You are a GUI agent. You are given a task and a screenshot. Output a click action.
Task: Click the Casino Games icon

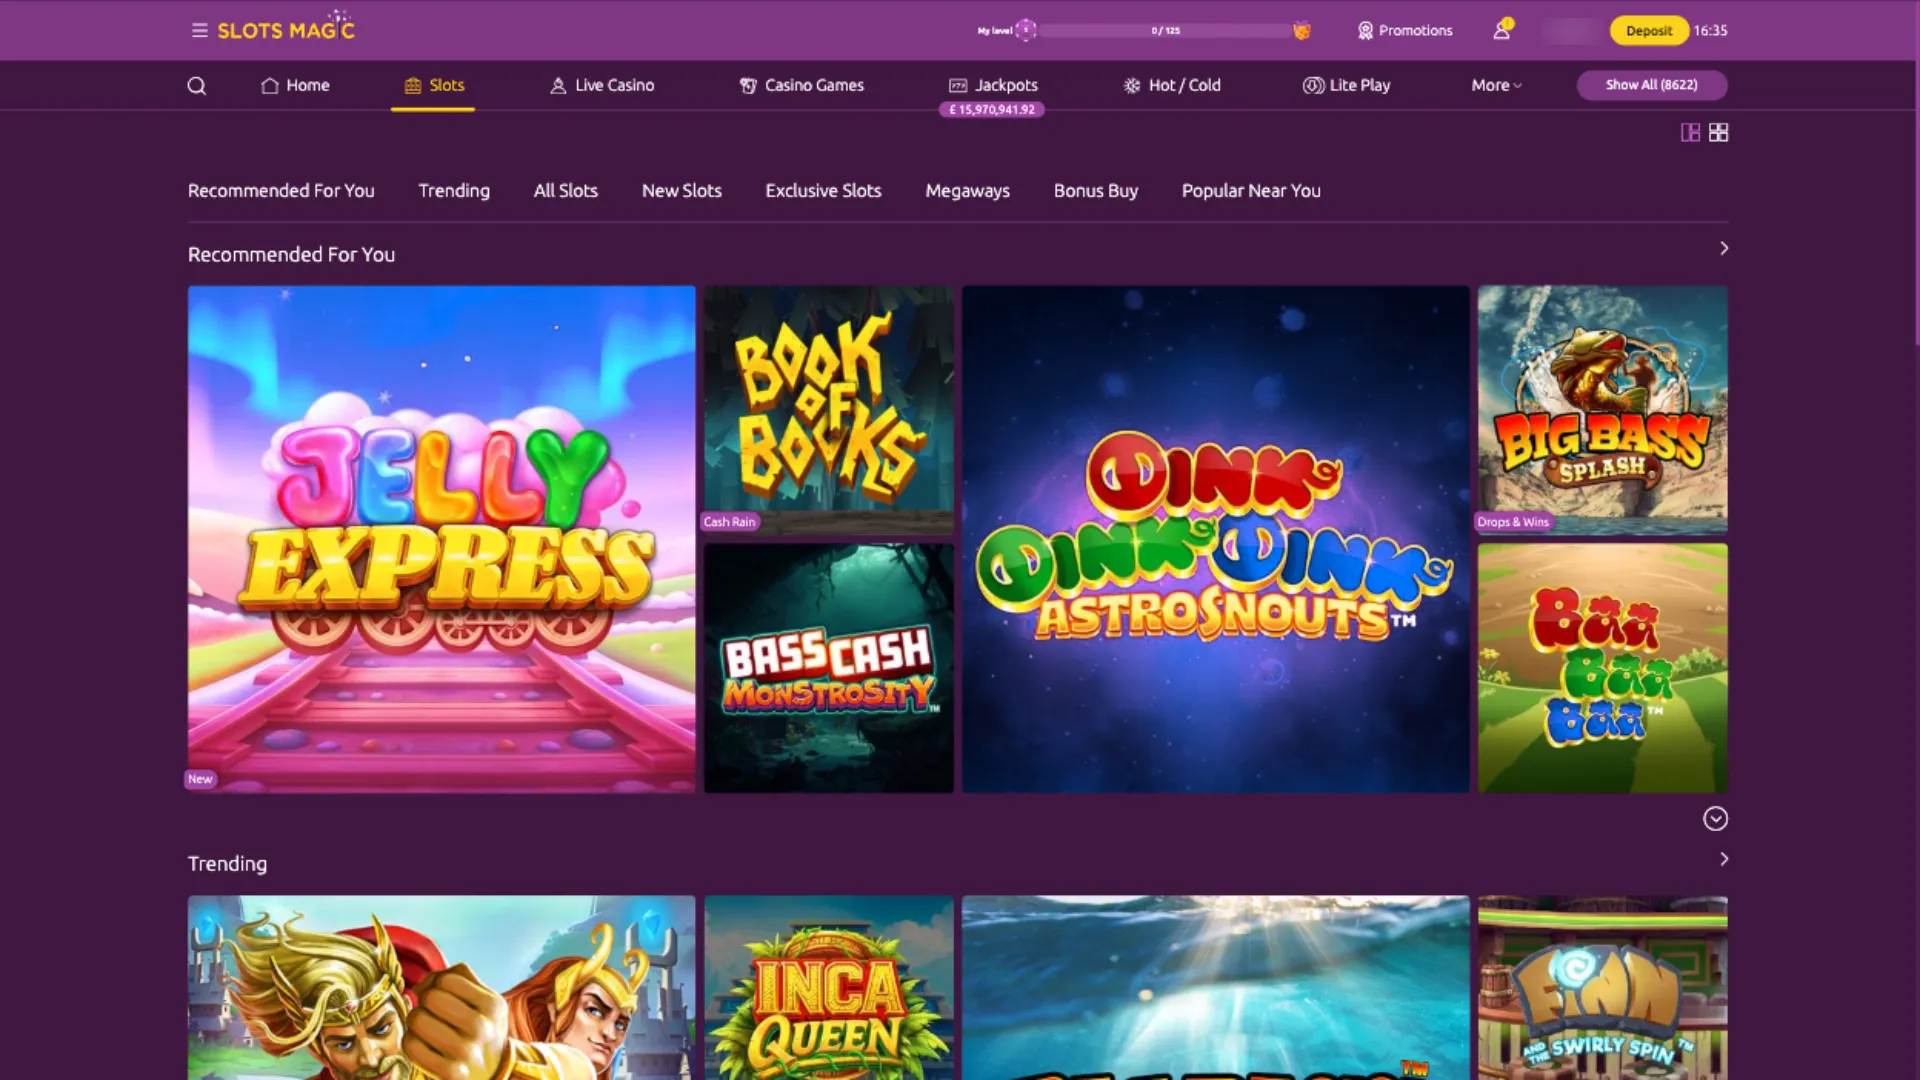click(x=748, y=85)
